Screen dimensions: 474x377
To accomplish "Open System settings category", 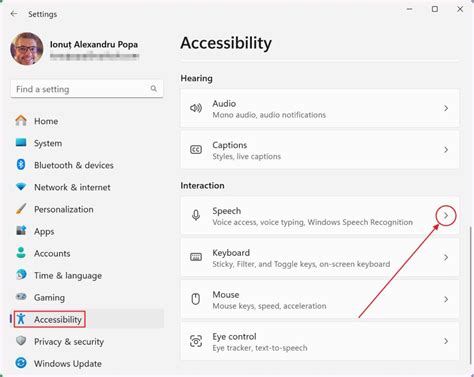I will click(x=48, y=143).
